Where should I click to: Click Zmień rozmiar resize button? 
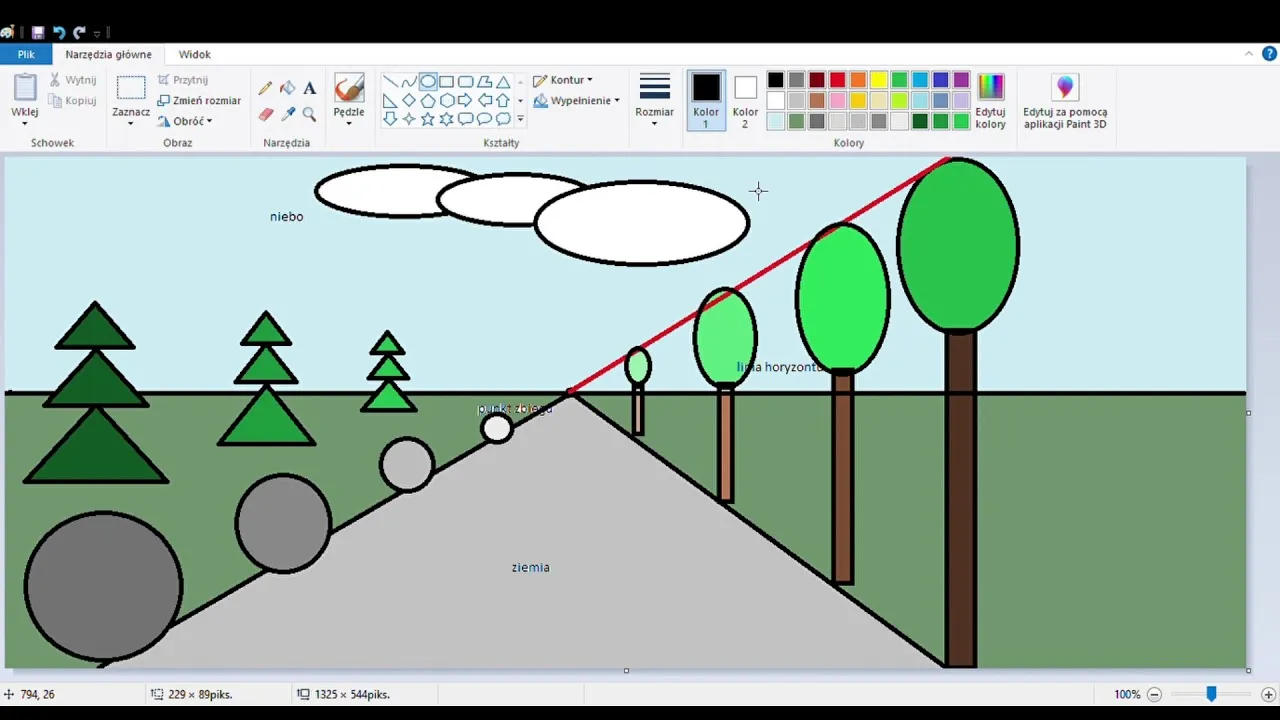click(199, 100)
